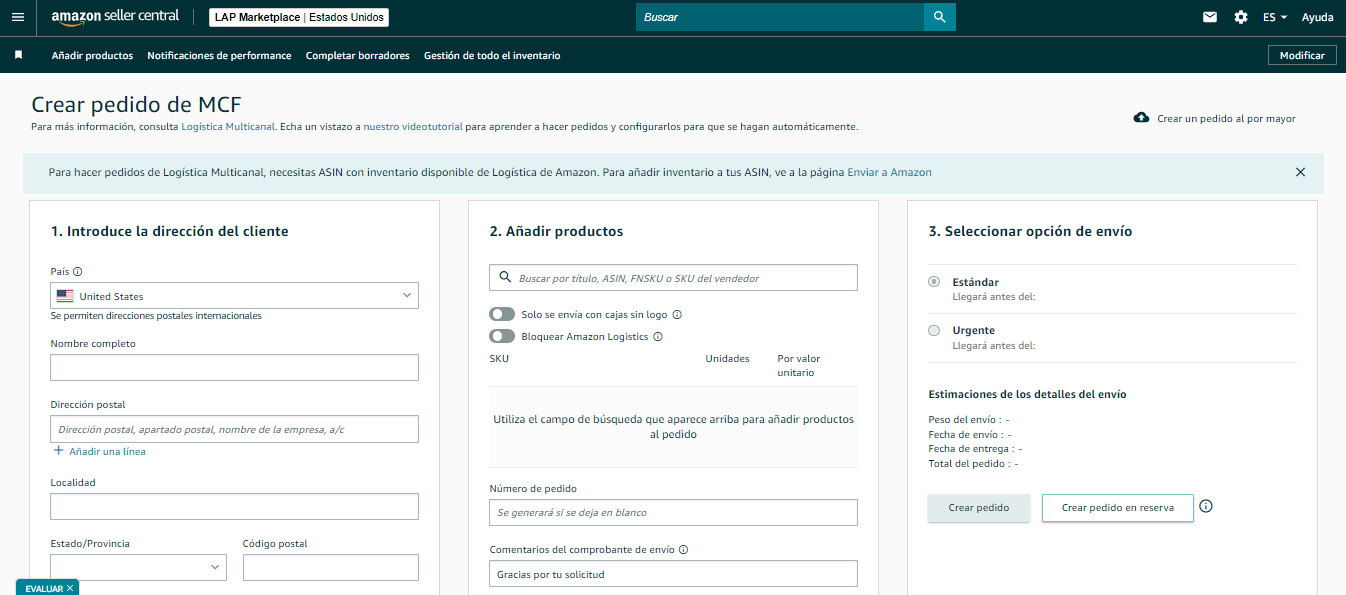Click the Crear pedido de MCF heading
The width and height of the screenshot is (1346, 595).
click(x=136, y=104)
